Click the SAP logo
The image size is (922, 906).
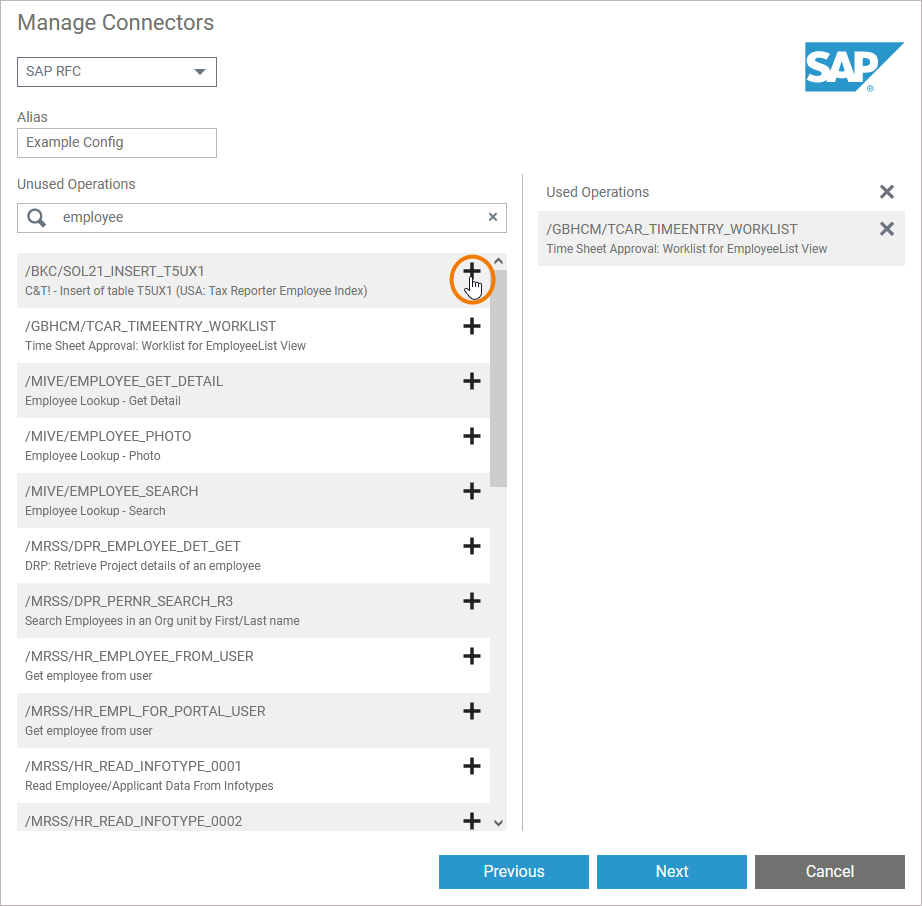click(x=854, y=66)
